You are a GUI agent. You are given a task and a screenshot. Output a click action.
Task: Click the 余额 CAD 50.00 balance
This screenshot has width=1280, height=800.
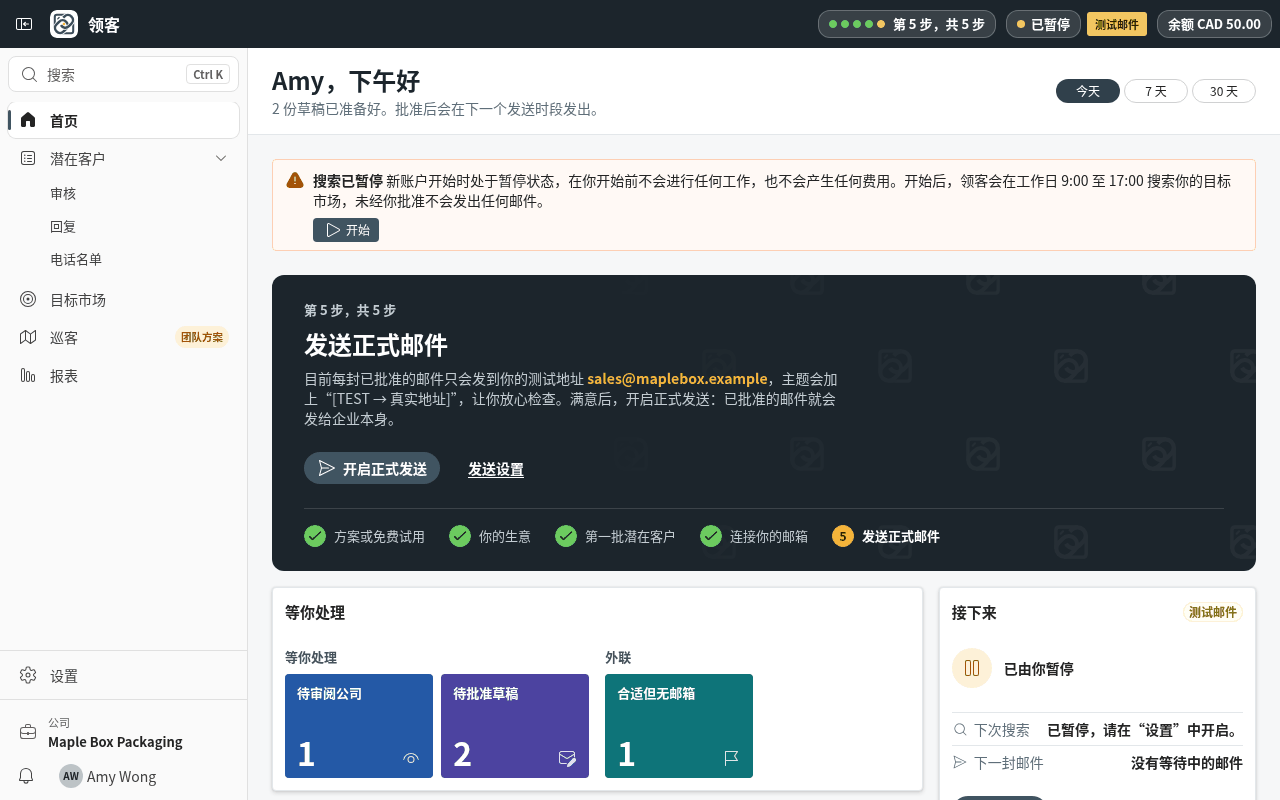pyautogui.click(x=1214, y=24)
